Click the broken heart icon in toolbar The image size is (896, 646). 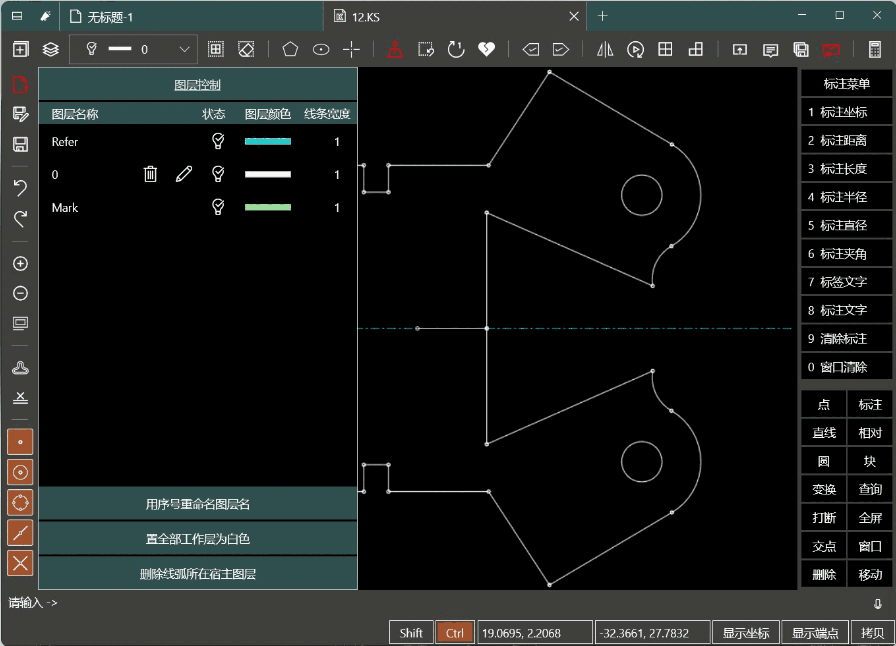coord(486,49)
